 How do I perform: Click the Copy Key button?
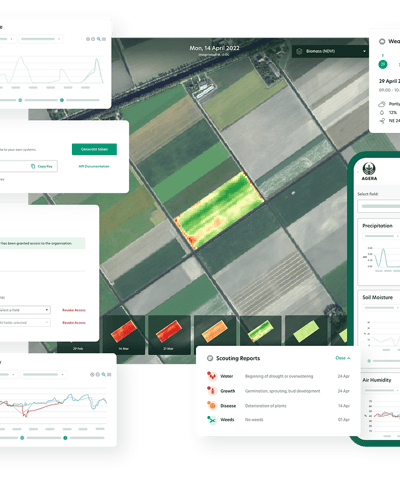[42, 166]
